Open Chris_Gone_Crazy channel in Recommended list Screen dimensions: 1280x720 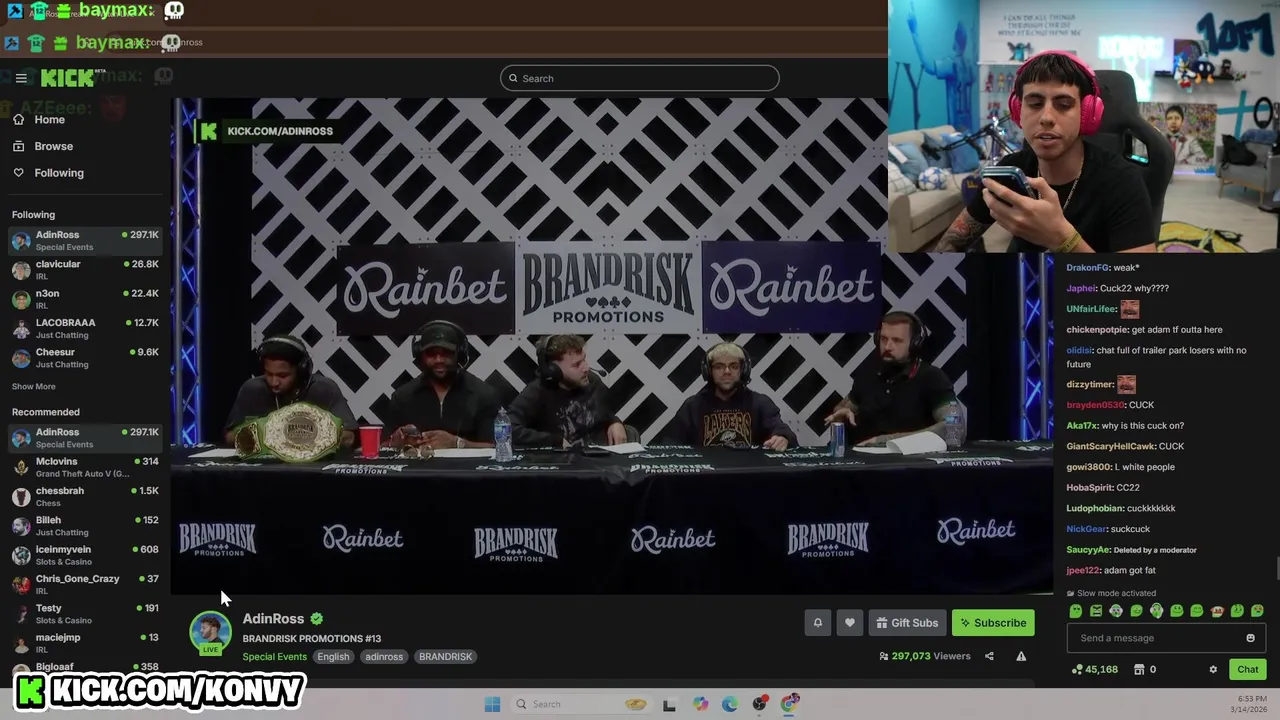point(85,584)
